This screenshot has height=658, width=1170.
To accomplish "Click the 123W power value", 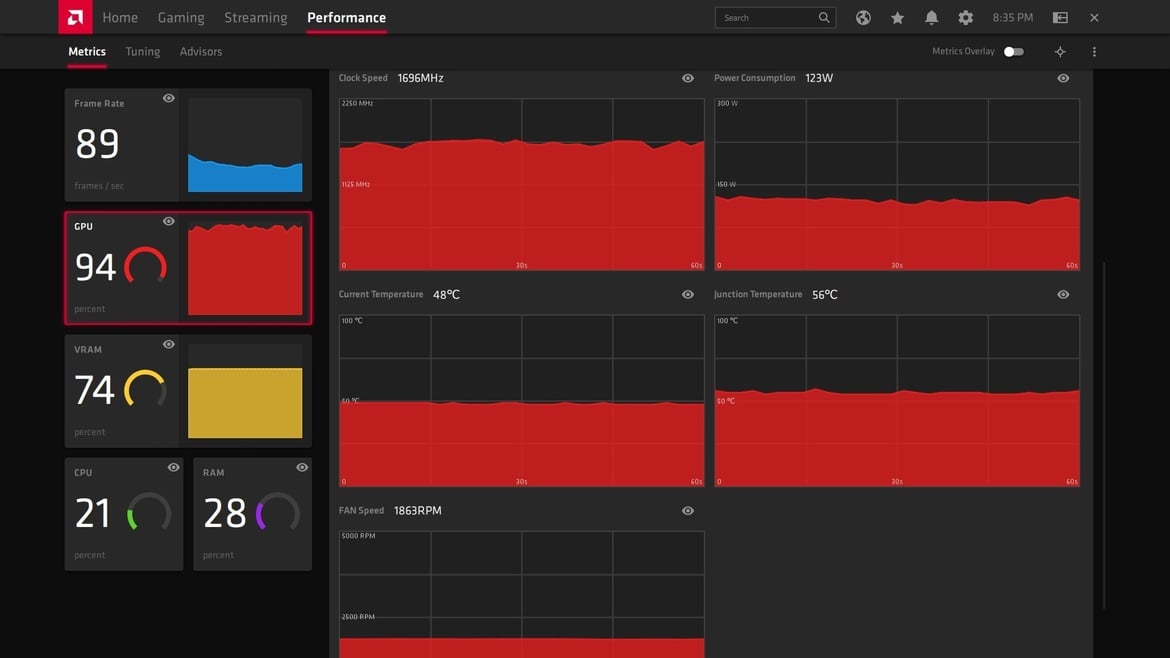I will (819, 78).
